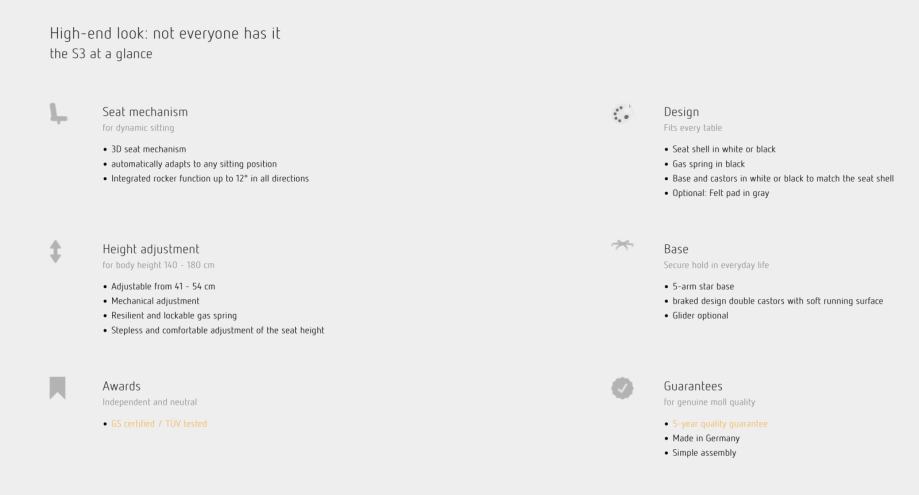Image resolution: width=919 pixels, height=495 pixels.
Task: Click the Guarantees heading
Action: click(x=693, y=385)
